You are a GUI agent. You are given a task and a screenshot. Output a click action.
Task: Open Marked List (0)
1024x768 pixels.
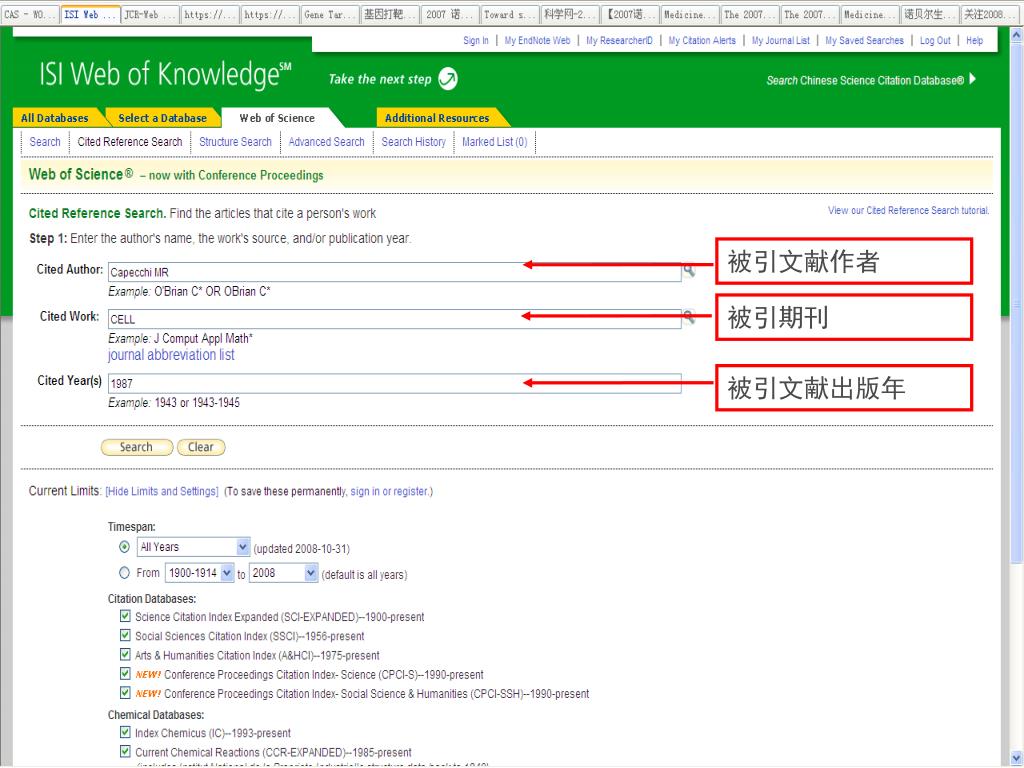point(494,142)
